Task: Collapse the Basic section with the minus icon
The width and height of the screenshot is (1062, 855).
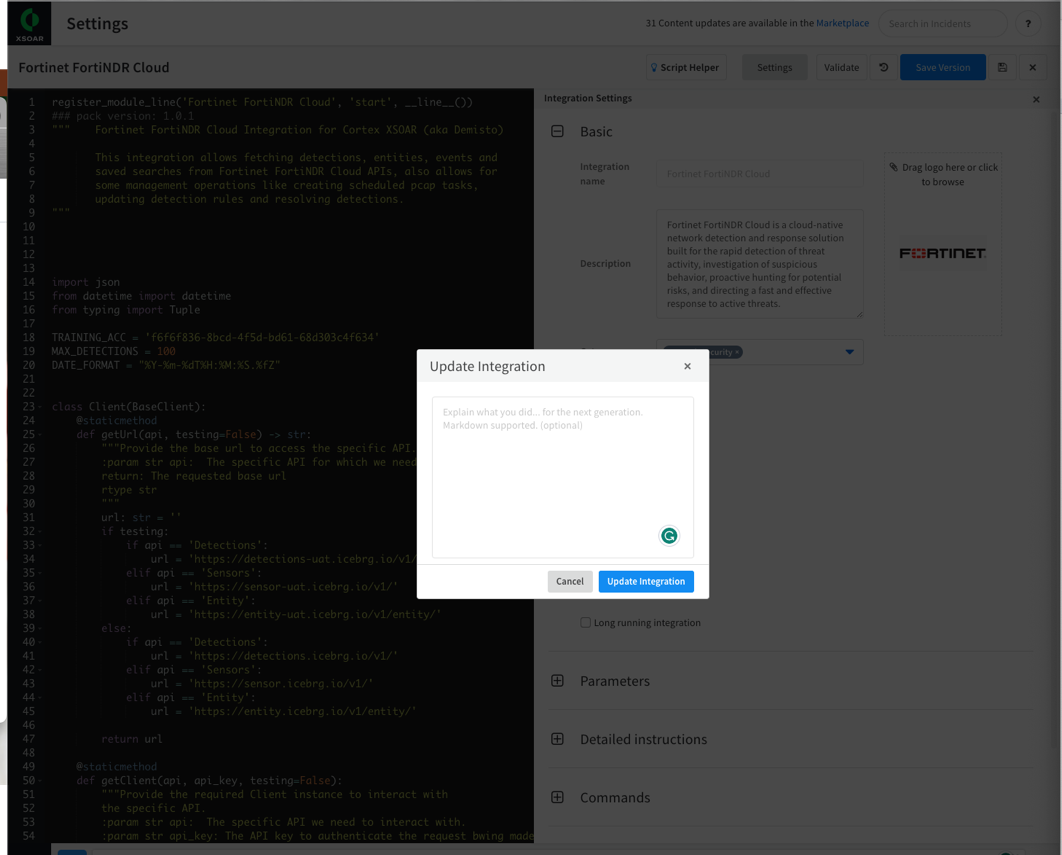Action: click(556, 131)
